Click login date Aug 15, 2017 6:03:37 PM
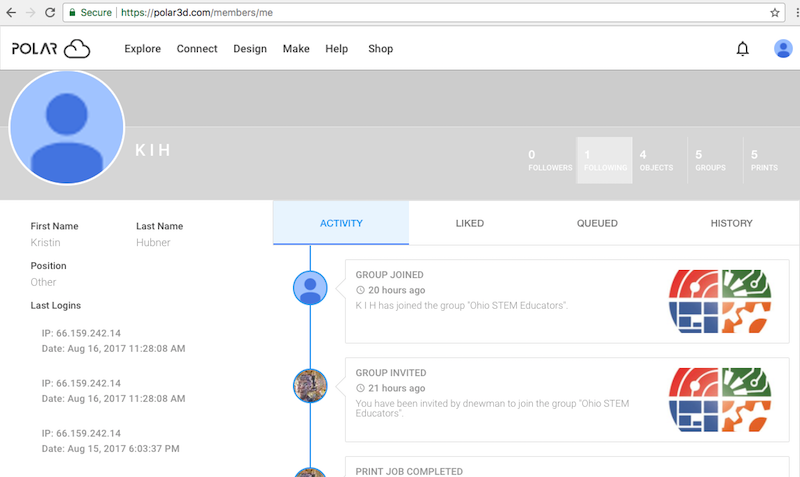The image size is (800, 477). click(x=111, y=448)
